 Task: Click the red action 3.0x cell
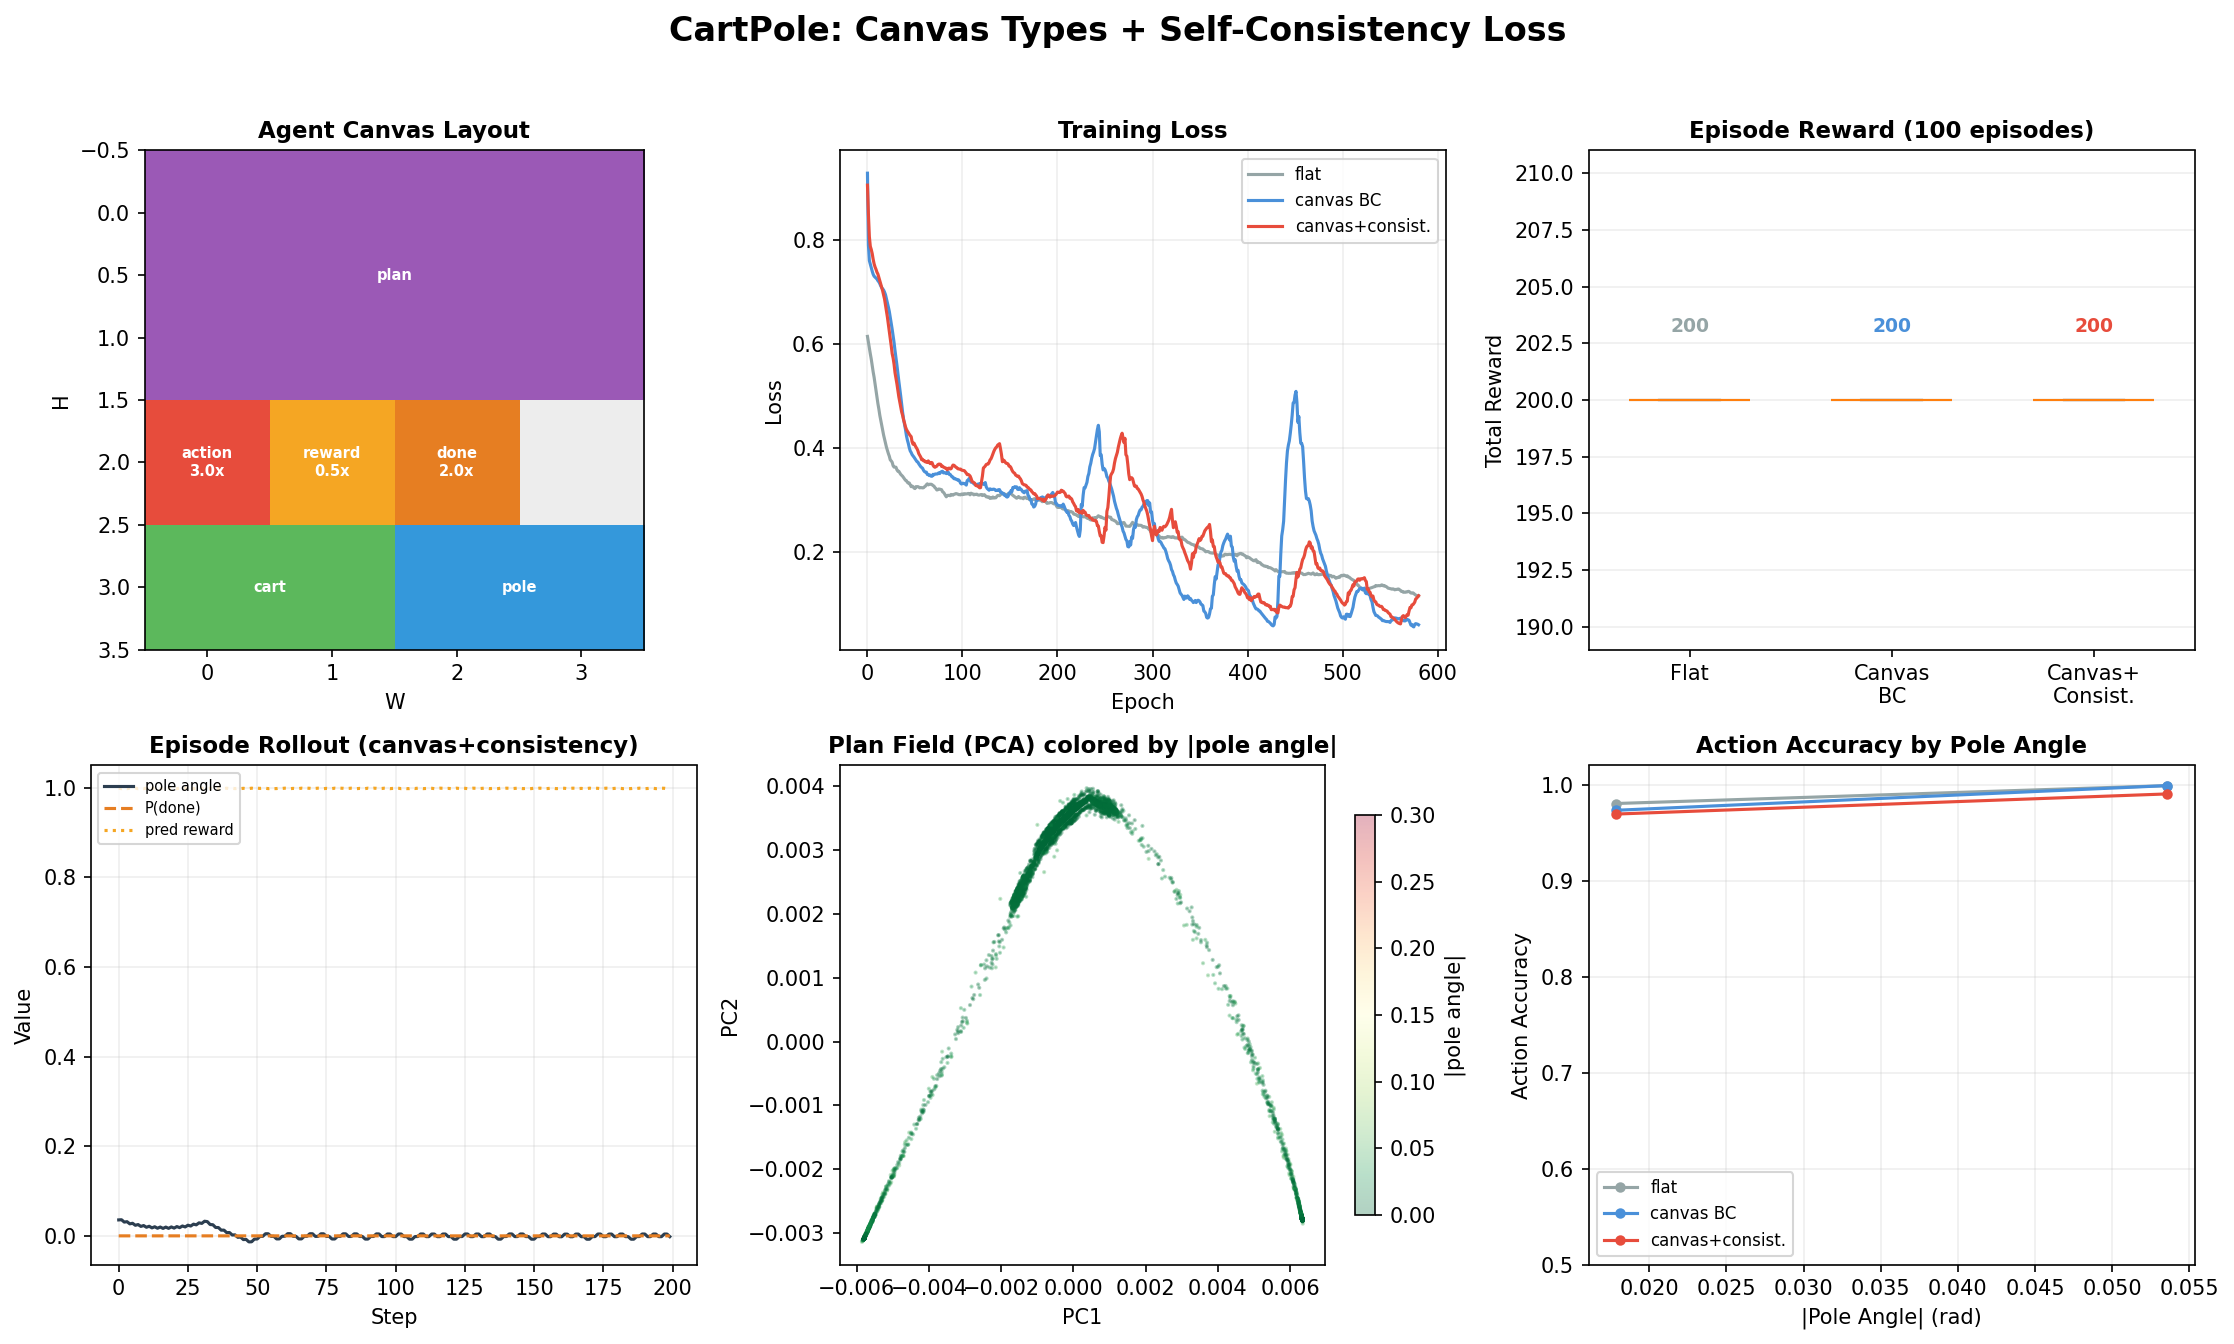[x=207, y=462]
